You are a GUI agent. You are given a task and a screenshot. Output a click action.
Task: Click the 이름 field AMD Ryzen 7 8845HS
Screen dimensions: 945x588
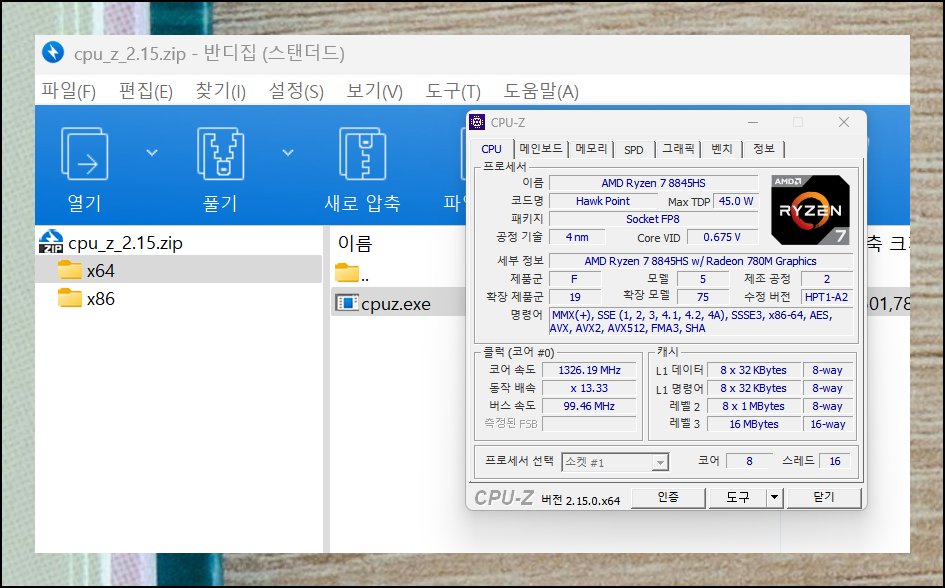[x=653, y=183]
